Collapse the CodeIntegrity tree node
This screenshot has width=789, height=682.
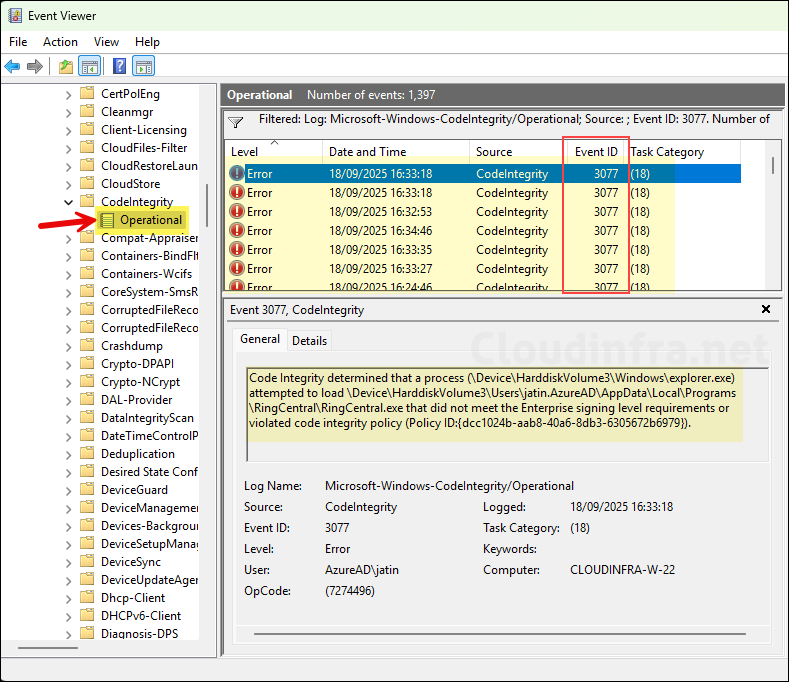(68, 202)
